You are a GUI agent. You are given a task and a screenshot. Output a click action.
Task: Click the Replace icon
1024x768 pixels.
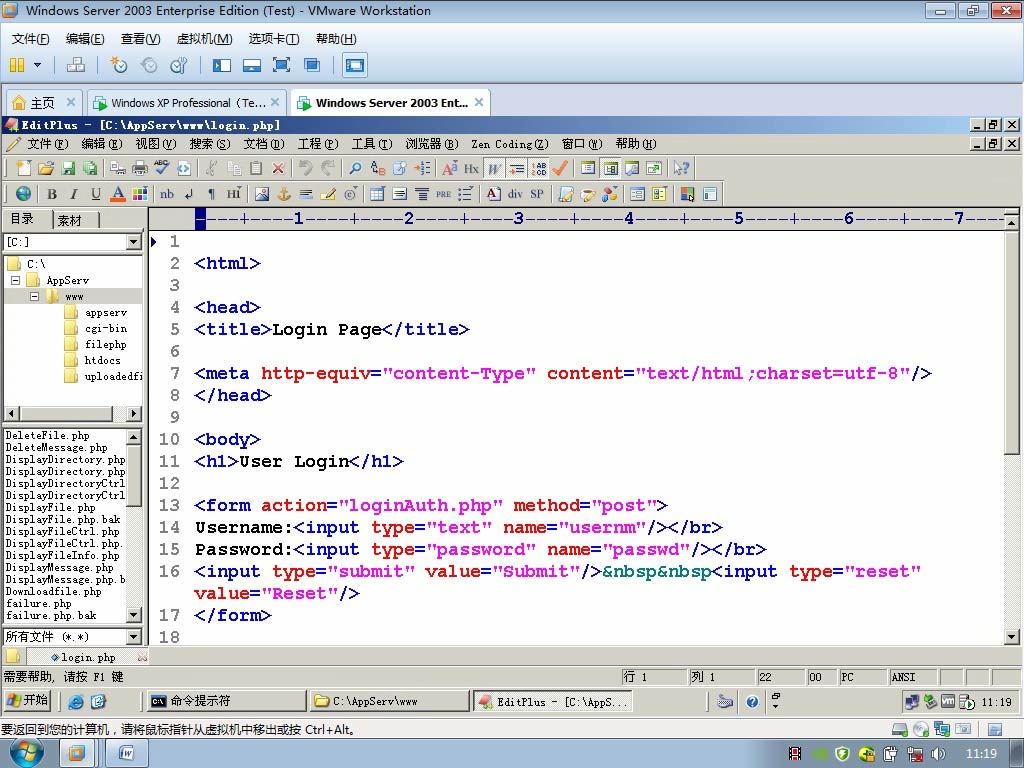(x=377, y=168)
